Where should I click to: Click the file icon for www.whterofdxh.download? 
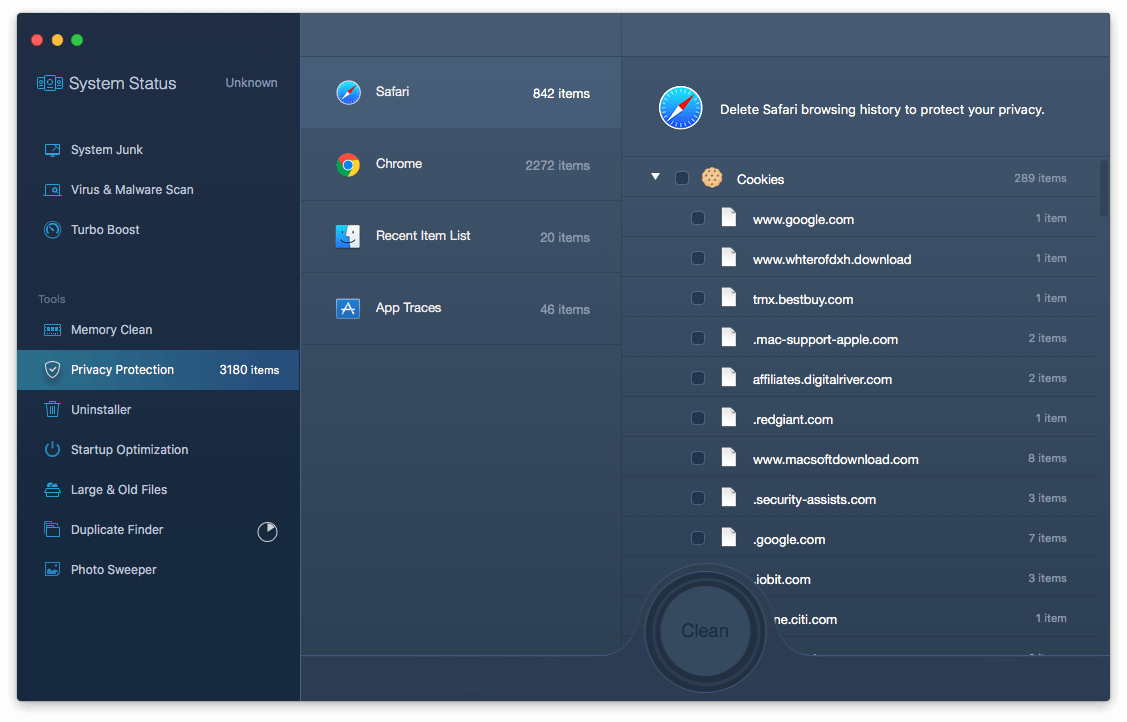click(729, 258)
